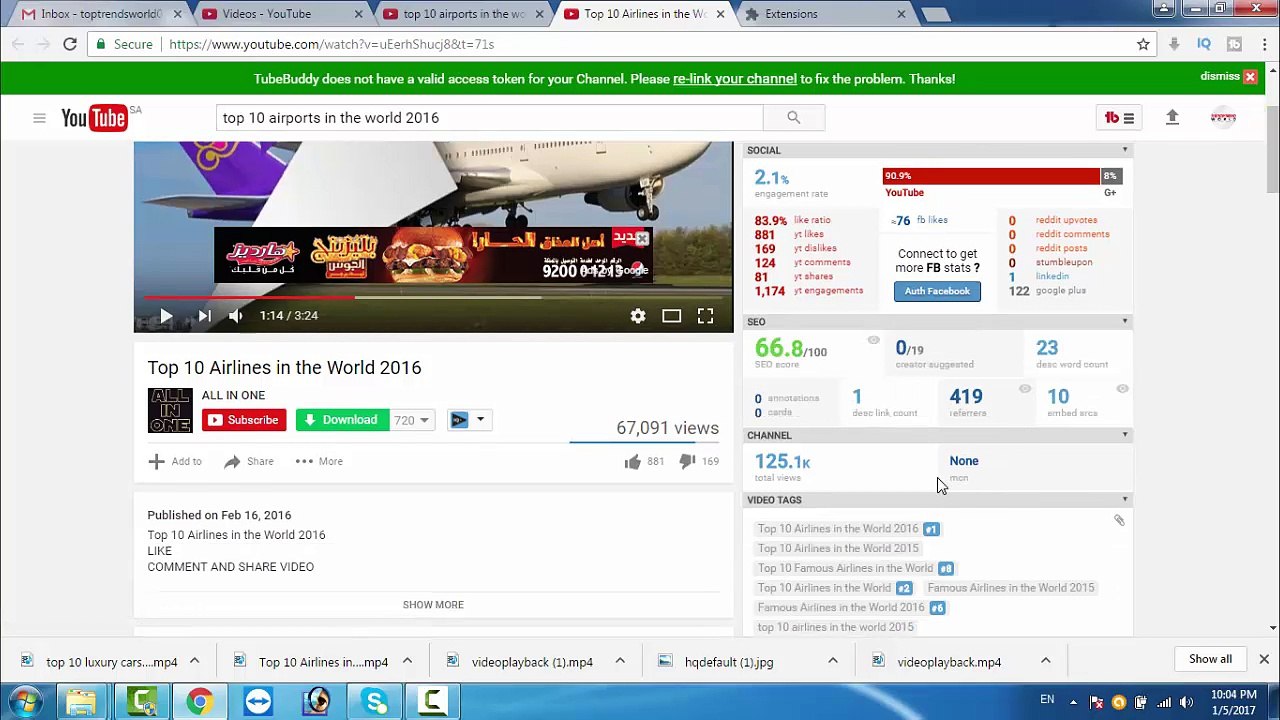Focus the YouTube search field

click(x=490, y=118)
